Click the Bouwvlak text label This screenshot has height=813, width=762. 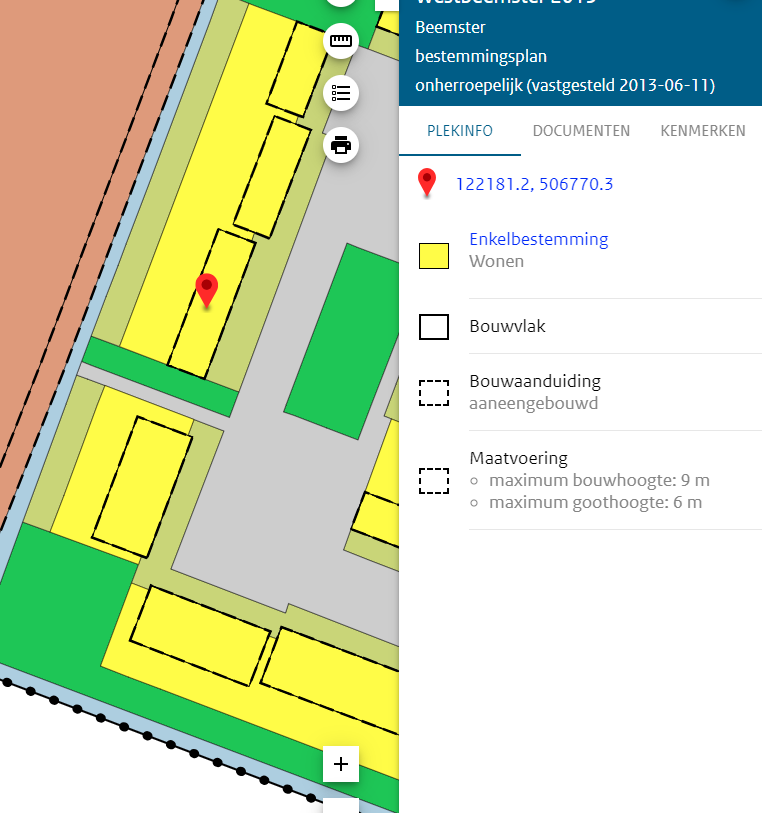point(507,327)
